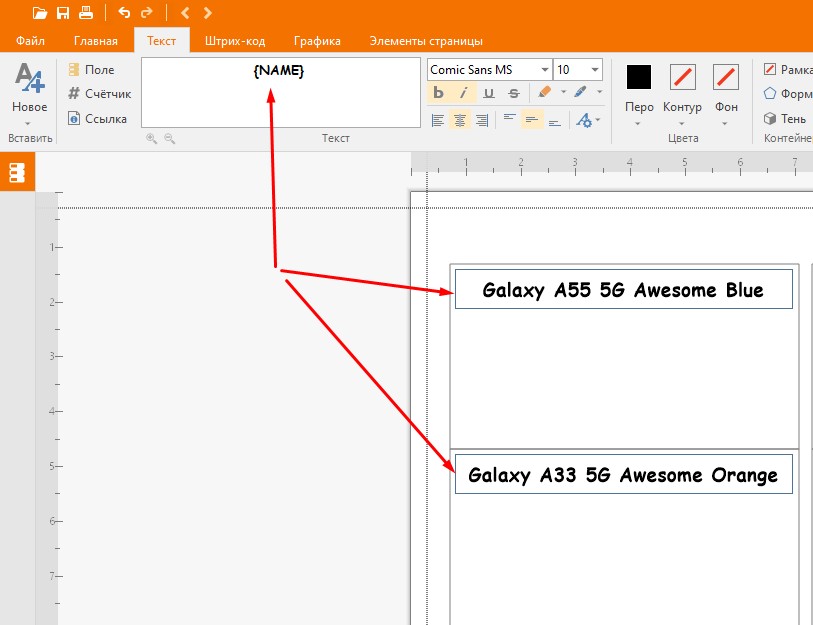Click the black Перо color swatch
Image resolution: width=813 pixels, height=625 pixels.
[638, 77]
